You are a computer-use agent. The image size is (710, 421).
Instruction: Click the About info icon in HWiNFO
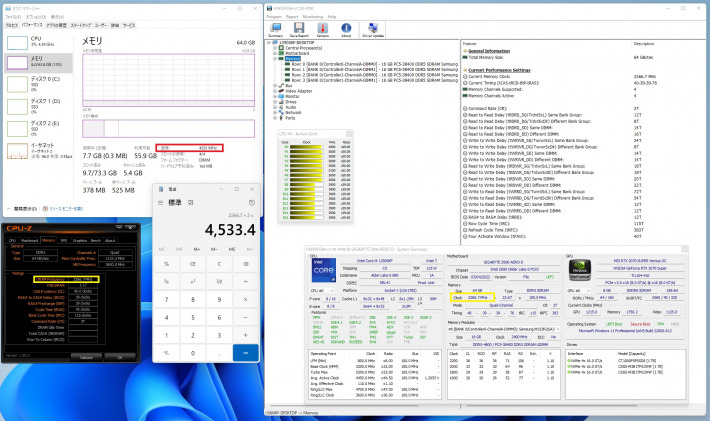(x=344, y=29)
